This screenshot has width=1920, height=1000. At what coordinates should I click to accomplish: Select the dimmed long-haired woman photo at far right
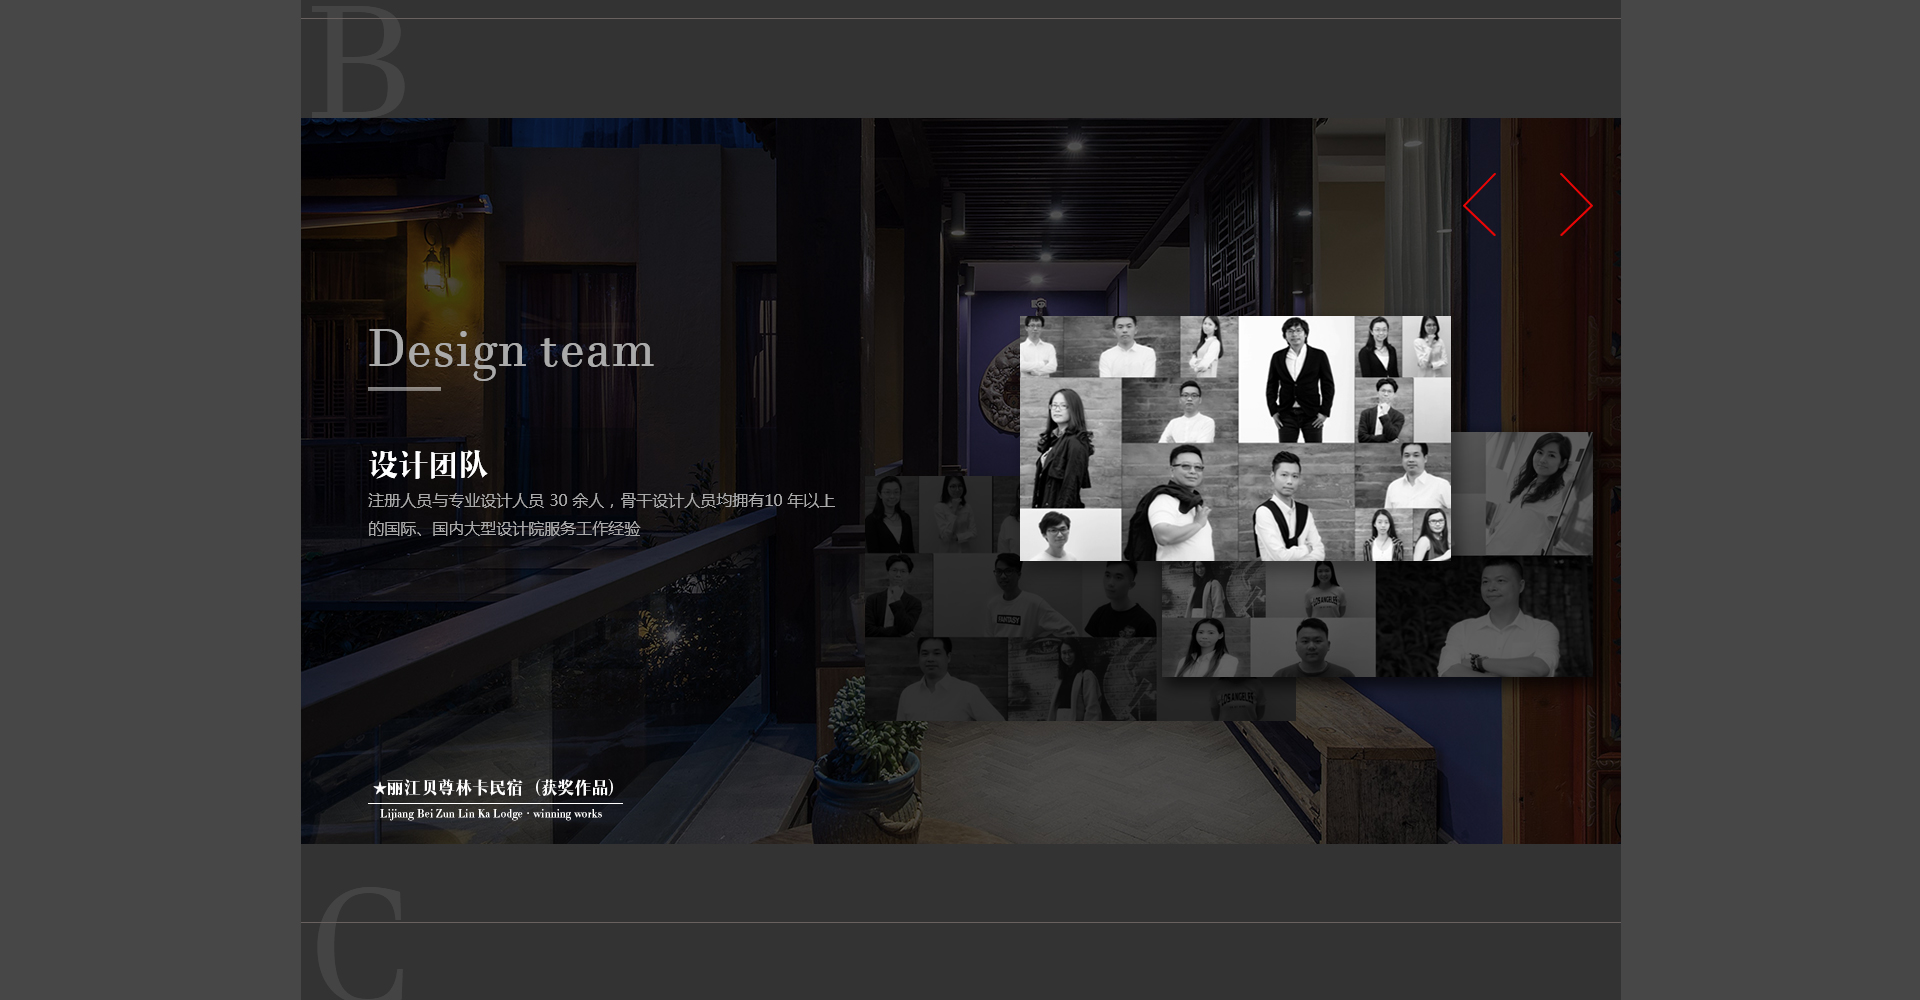pyautogui.click(x=1535, y=493)
